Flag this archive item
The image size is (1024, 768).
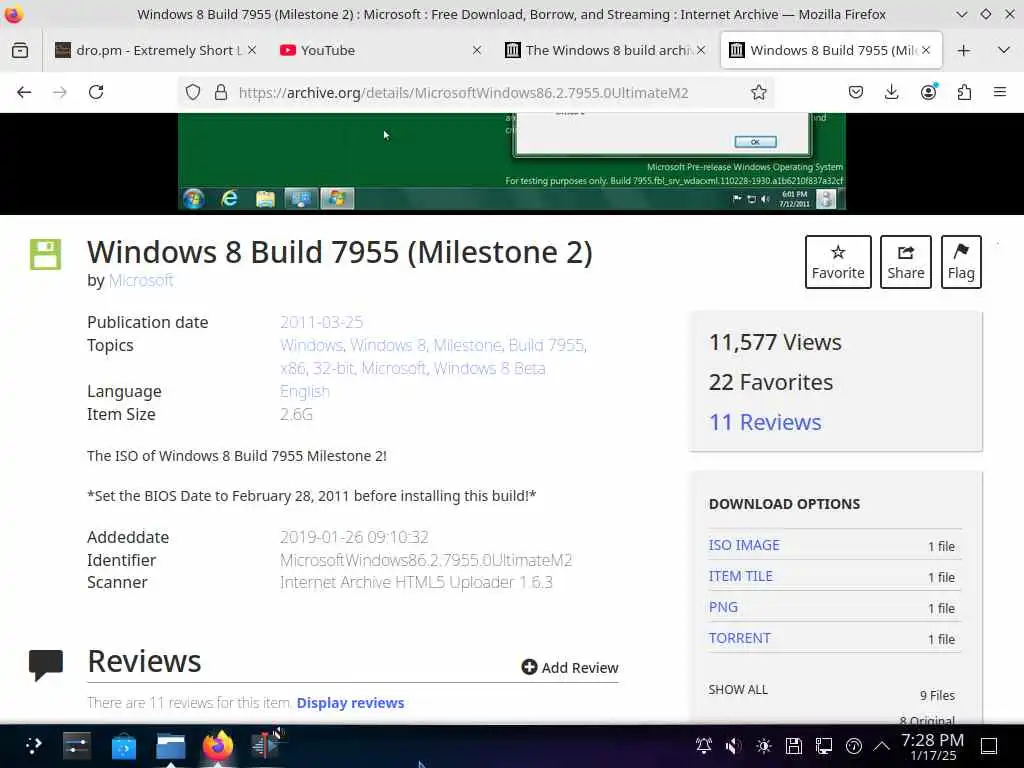961,262
